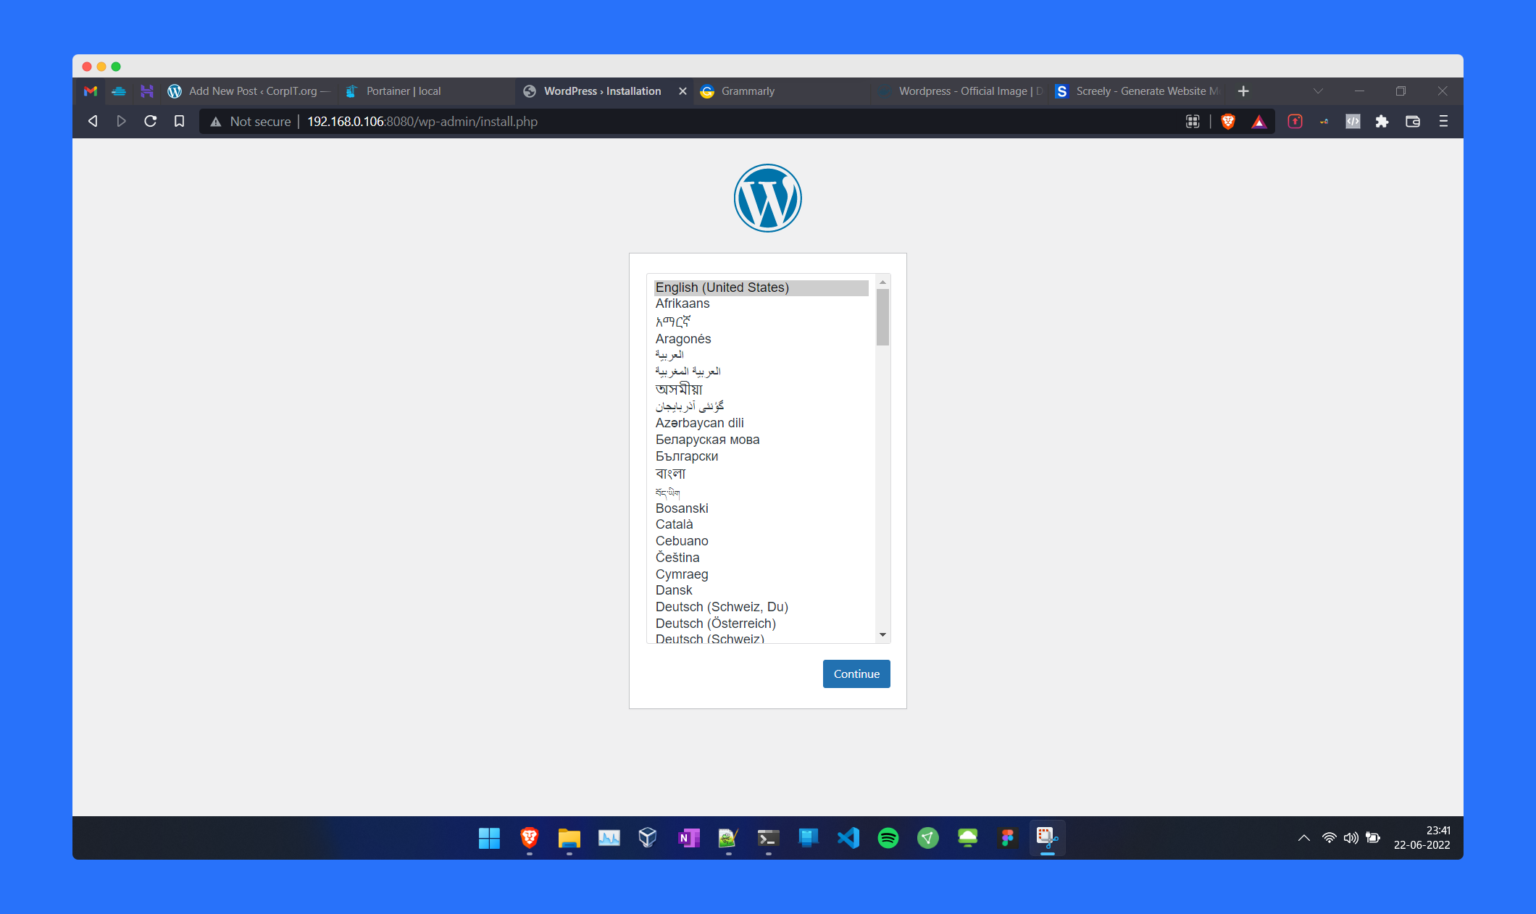Open the browser extensions puzzle icon
Screen dimensions: 1536x914
coord(1382,121)
